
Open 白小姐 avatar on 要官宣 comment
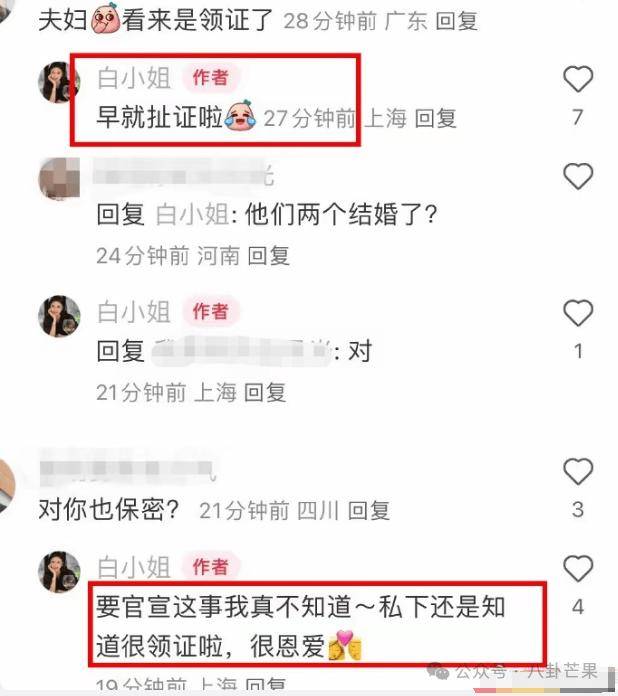(59, 572)
